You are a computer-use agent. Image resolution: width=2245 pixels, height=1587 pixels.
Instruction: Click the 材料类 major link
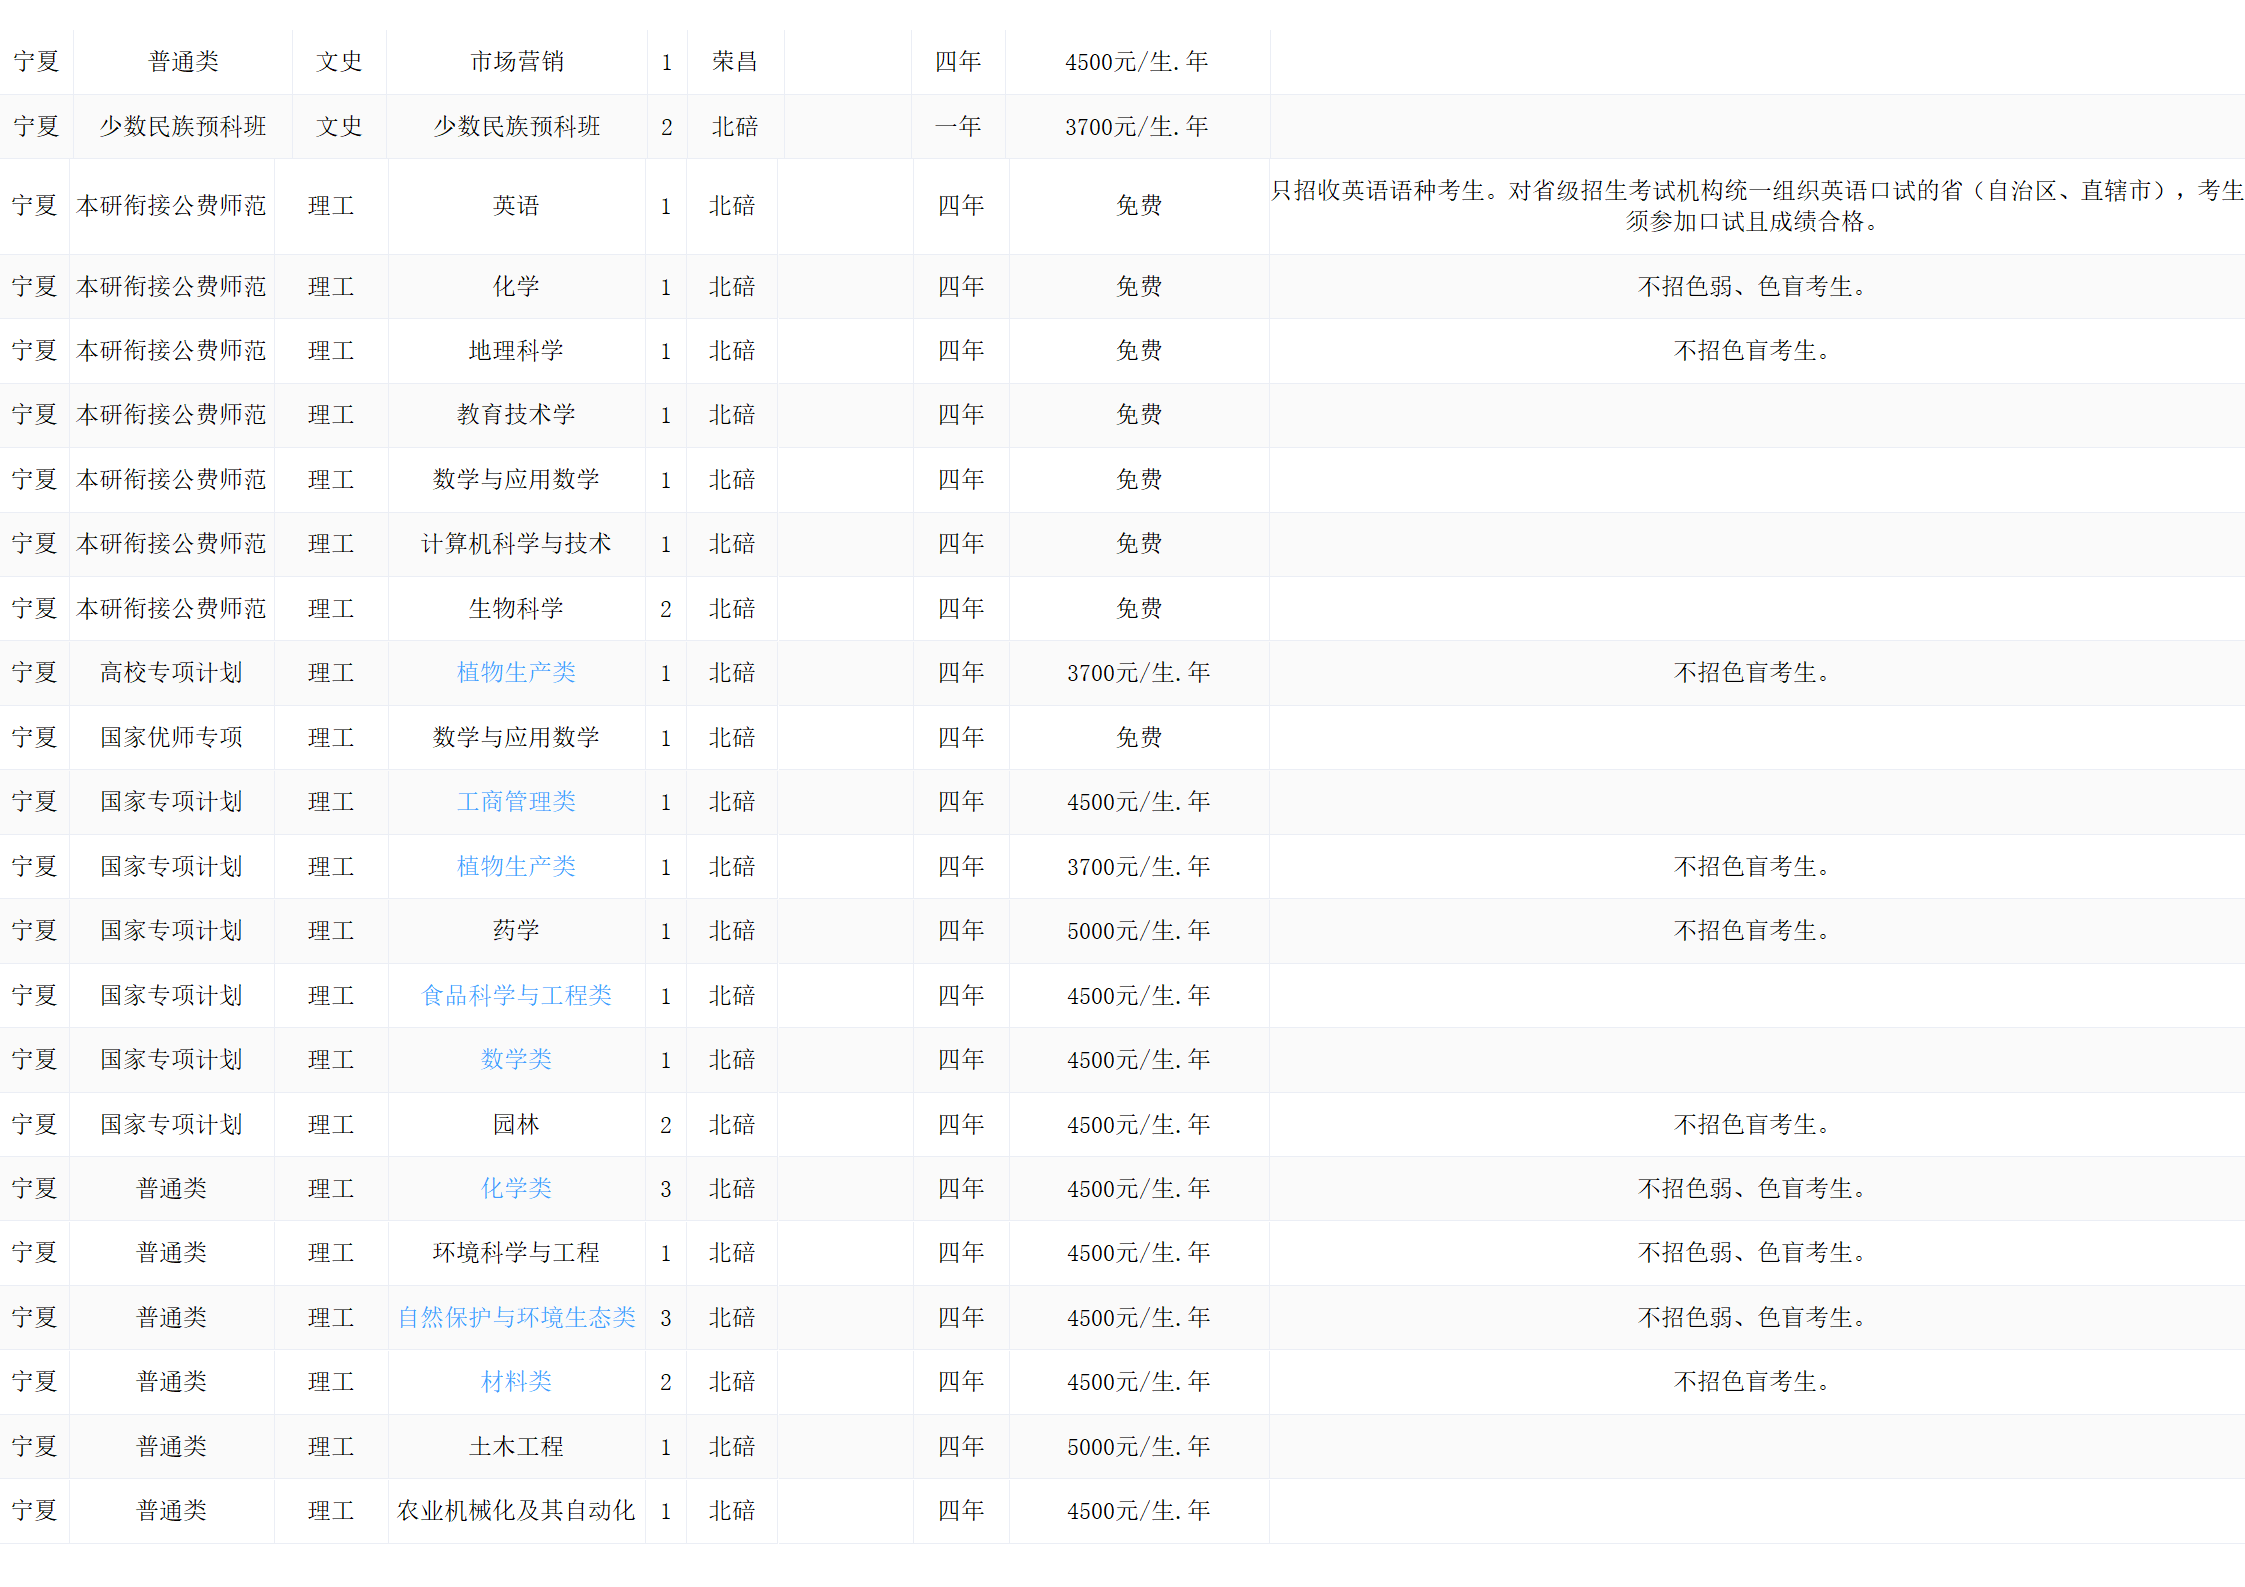click(516, 1382)
